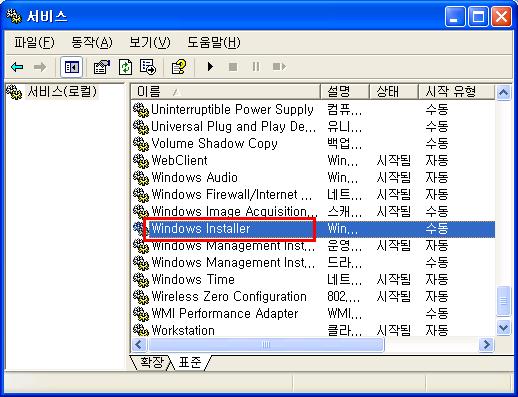Image resolution: width=518 pixels, height=397 pixels.
Task: Click the gear icon beside Workstation
Action: (x=141, y=330)
